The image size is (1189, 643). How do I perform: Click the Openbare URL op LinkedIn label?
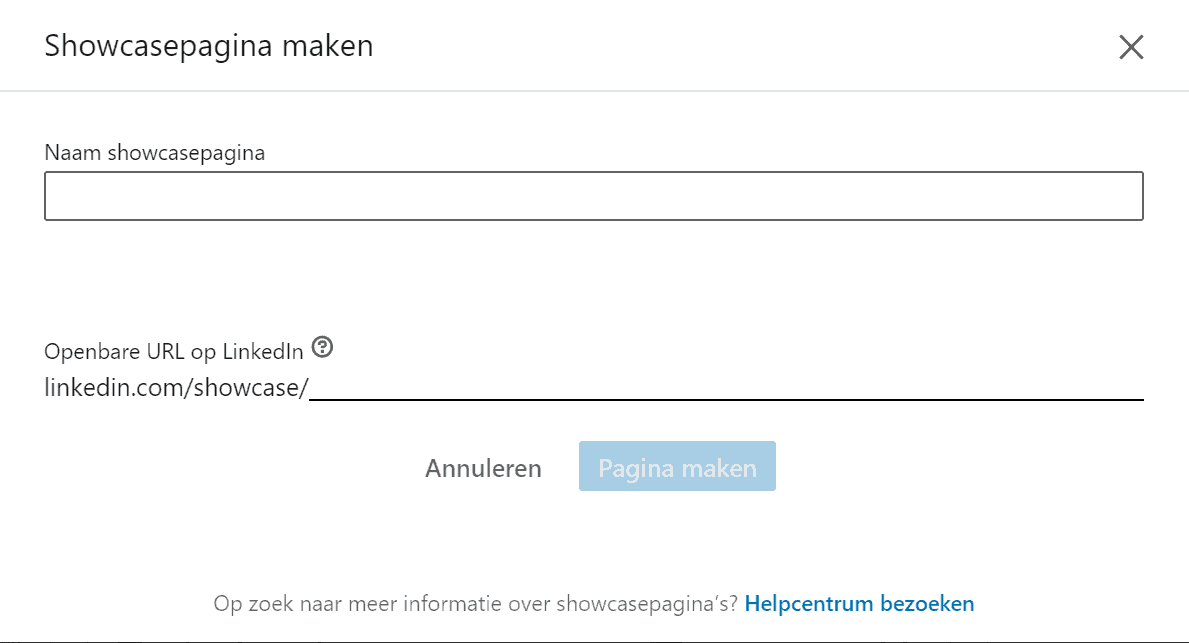(174, 352)
